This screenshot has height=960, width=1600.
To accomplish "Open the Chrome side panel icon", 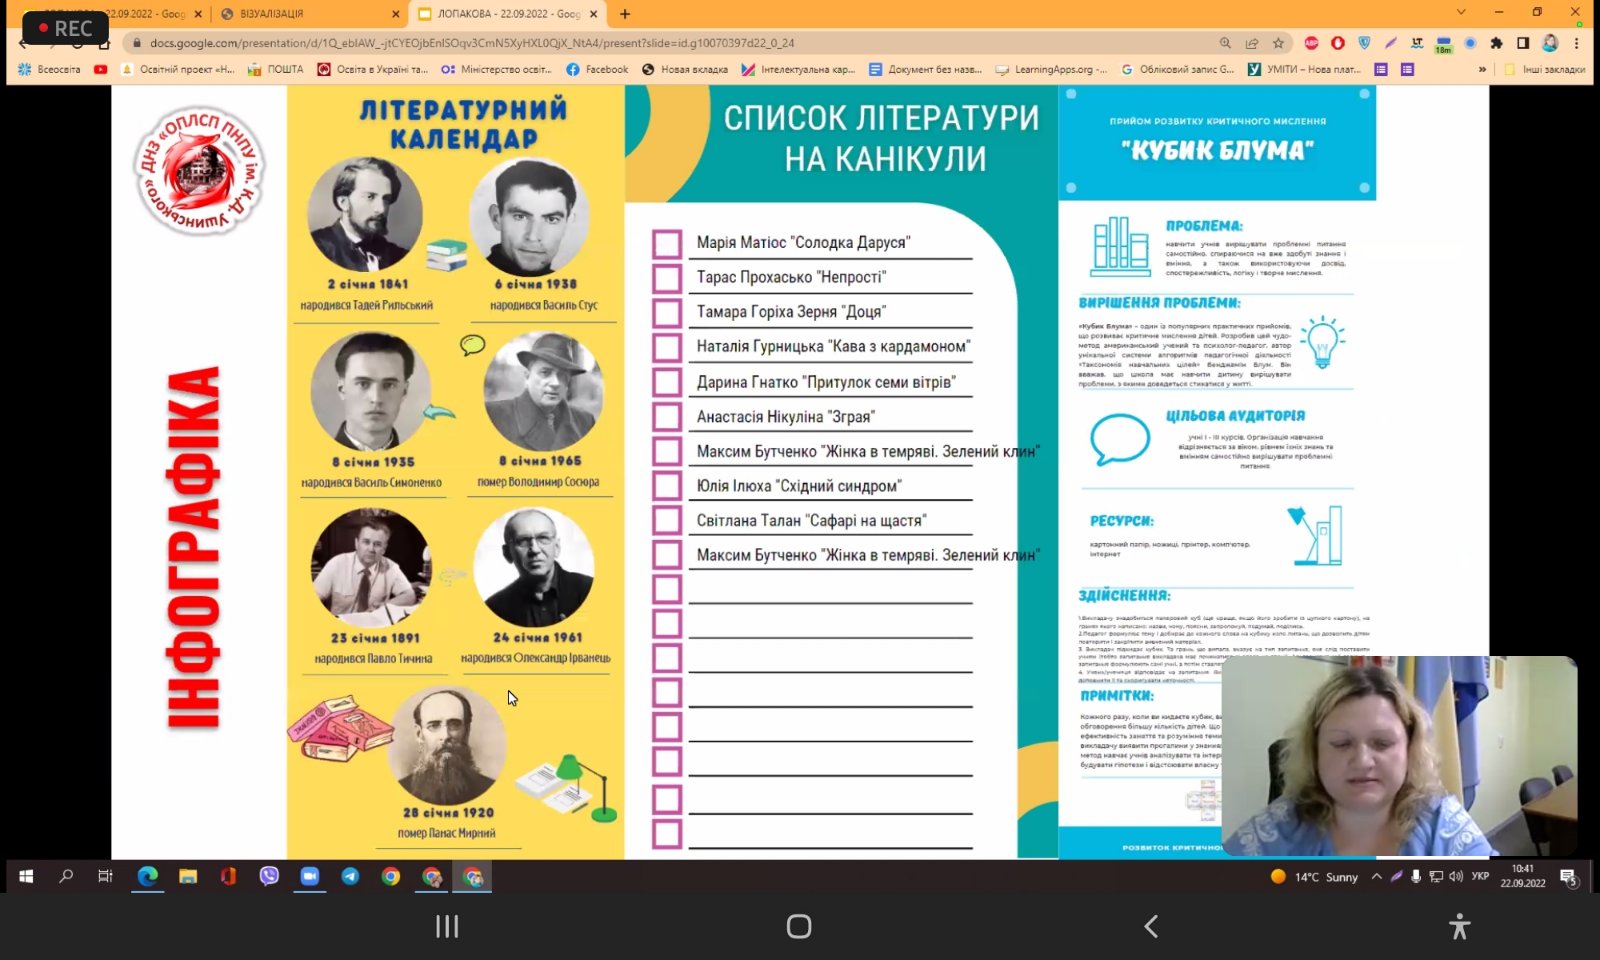I will 1523,43.
